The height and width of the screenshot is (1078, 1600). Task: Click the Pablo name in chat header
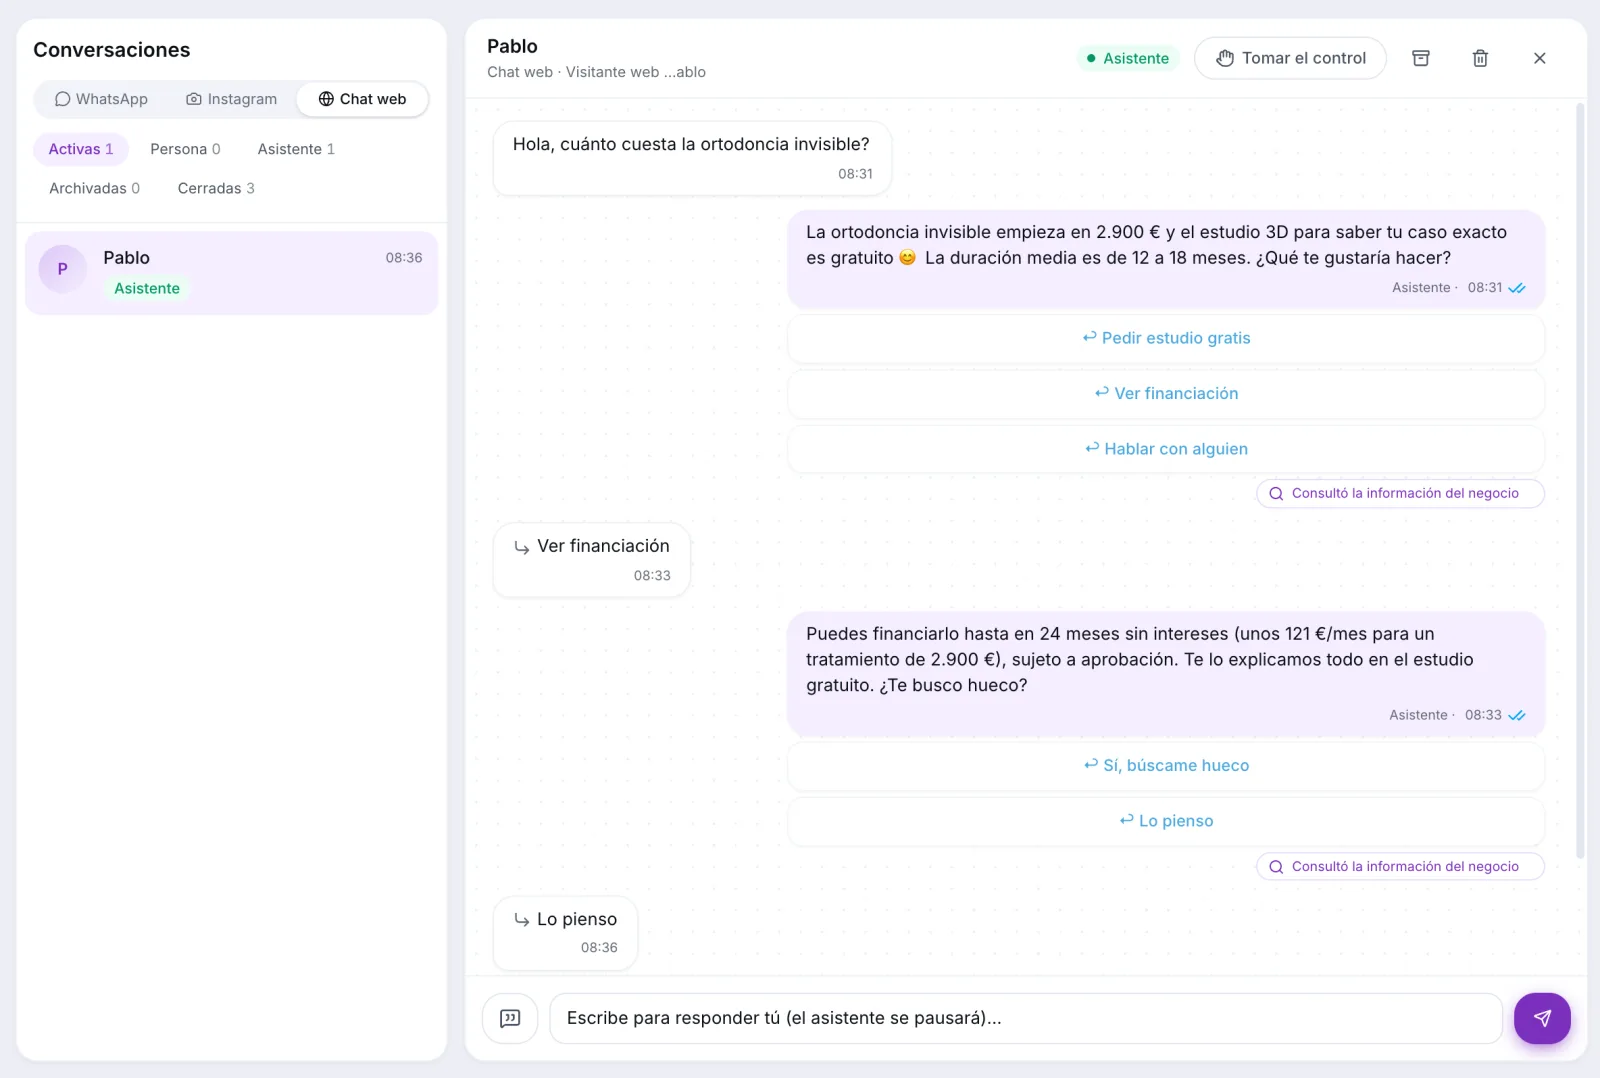pyautogui.click(x=512, y=46)
